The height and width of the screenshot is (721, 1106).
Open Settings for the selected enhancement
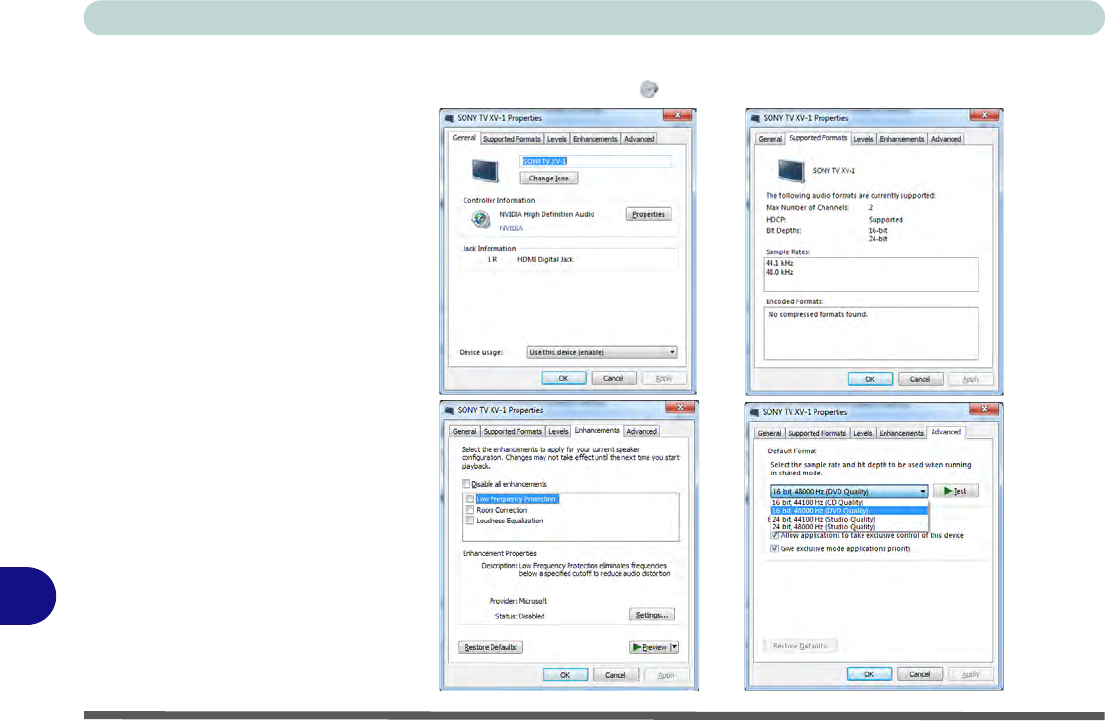click(x=651, y=614)
